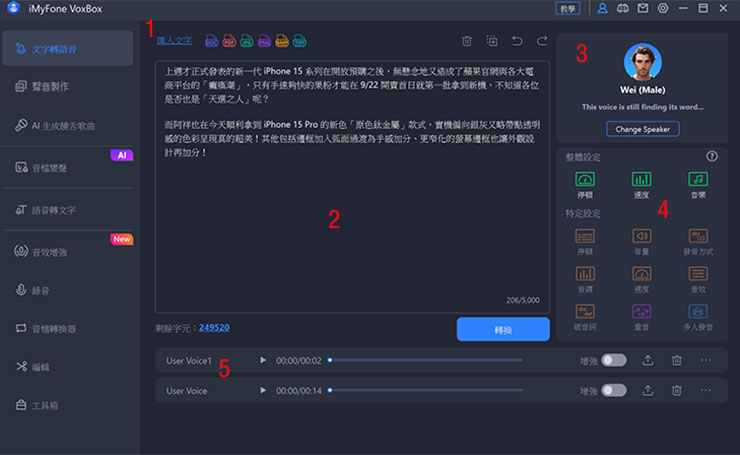The height and width of the screenshot is (455, 740).
Task: Play the User Voice audio
Action: (x=263, y=391)
